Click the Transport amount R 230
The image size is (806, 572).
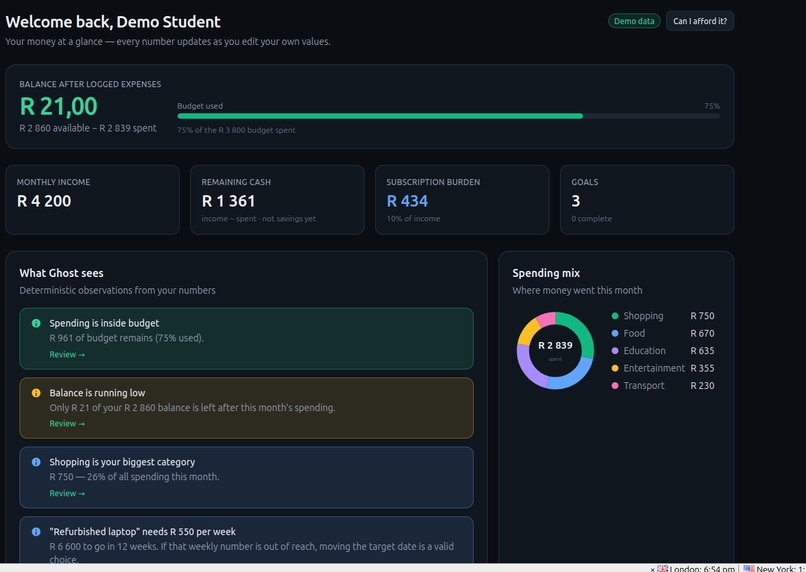(x=702, y=386)
